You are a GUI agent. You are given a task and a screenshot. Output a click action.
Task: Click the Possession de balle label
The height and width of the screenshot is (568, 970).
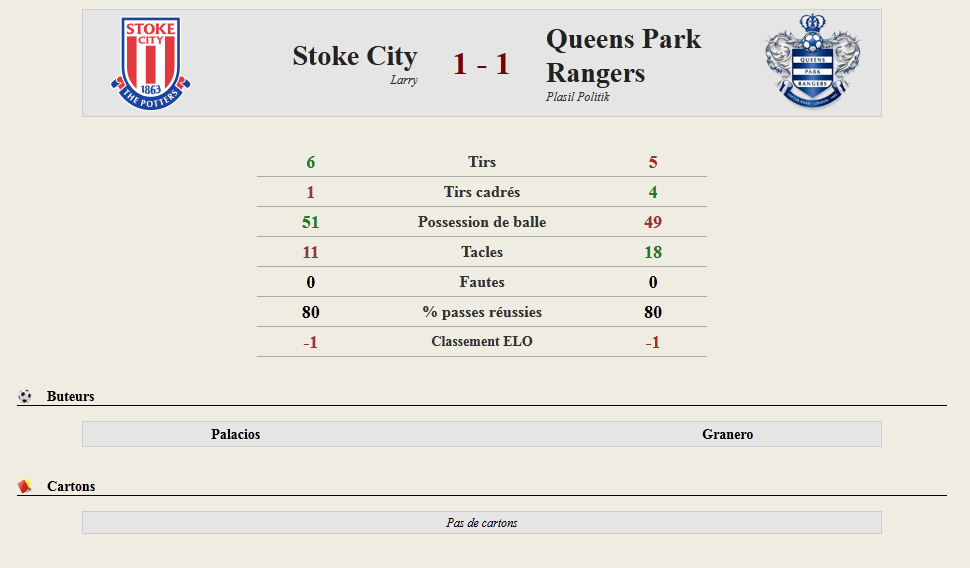point(482,222)
